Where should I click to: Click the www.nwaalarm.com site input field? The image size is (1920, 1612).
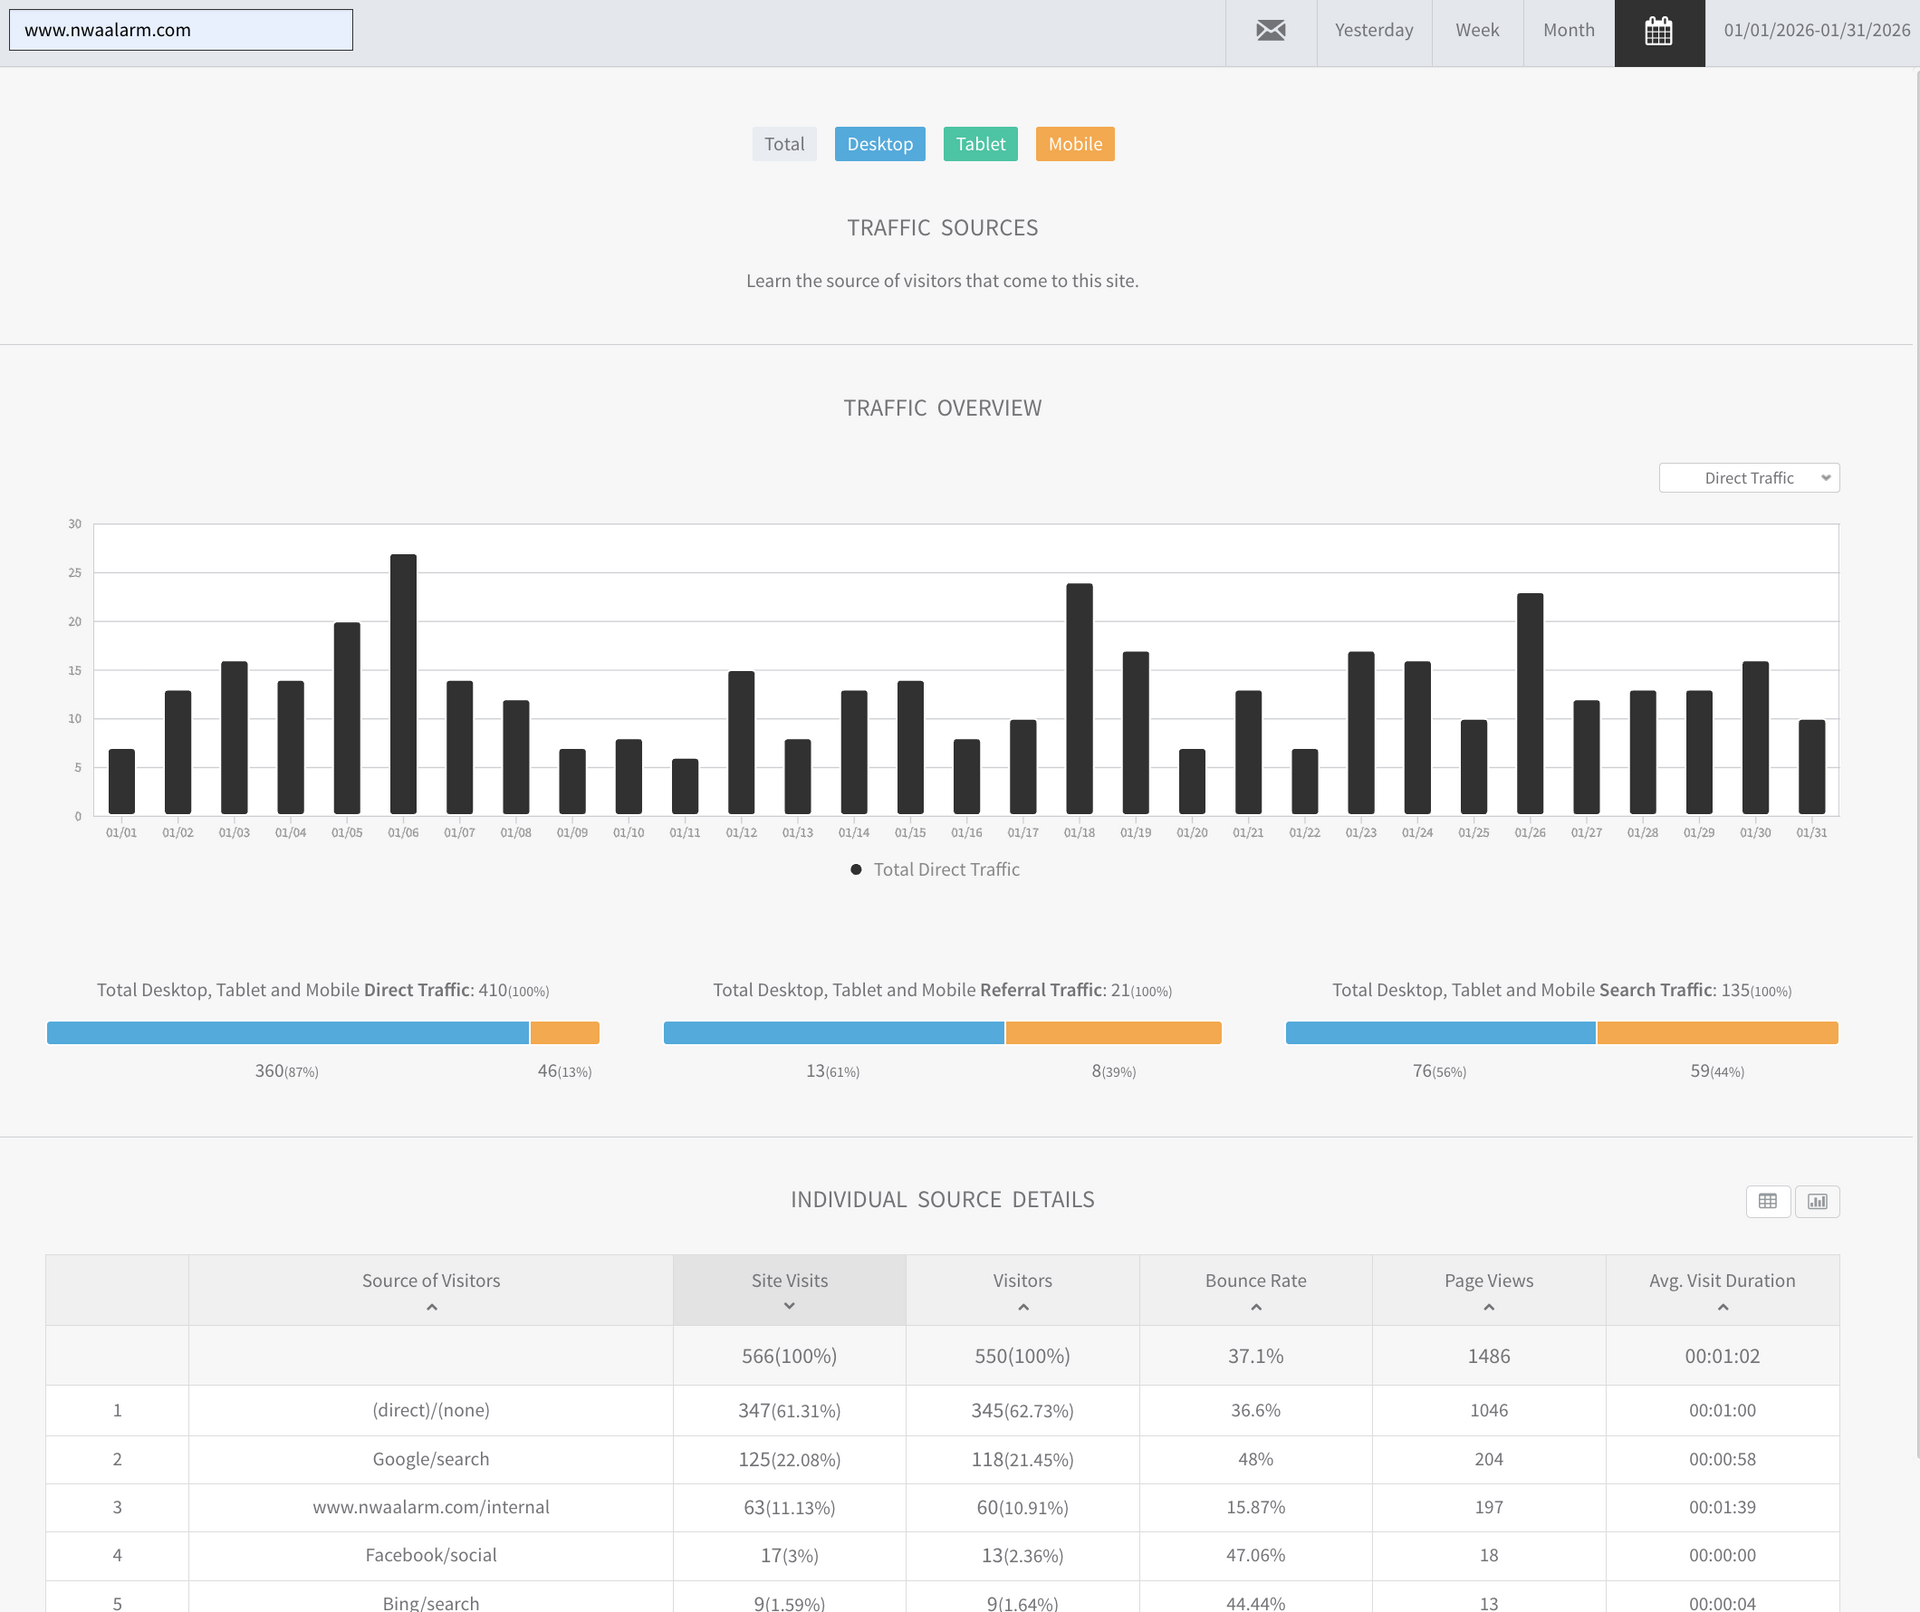click(181, 30)
